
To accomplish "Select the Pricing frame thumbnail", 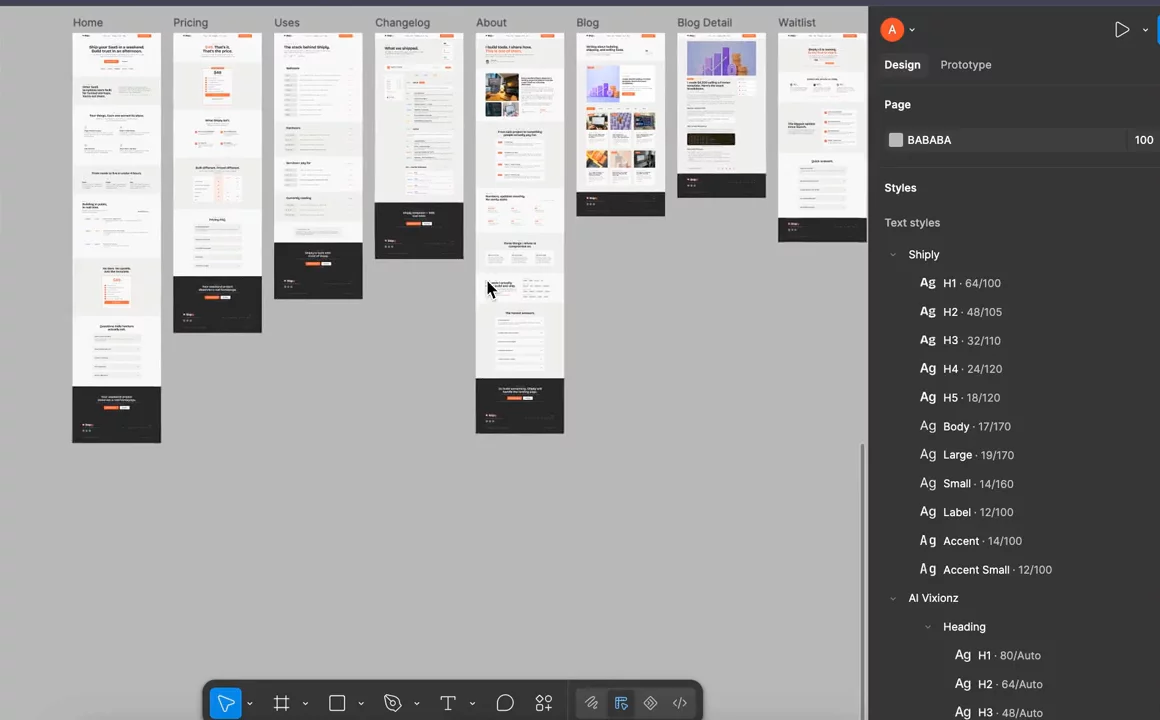I will (x=217, y=183).
